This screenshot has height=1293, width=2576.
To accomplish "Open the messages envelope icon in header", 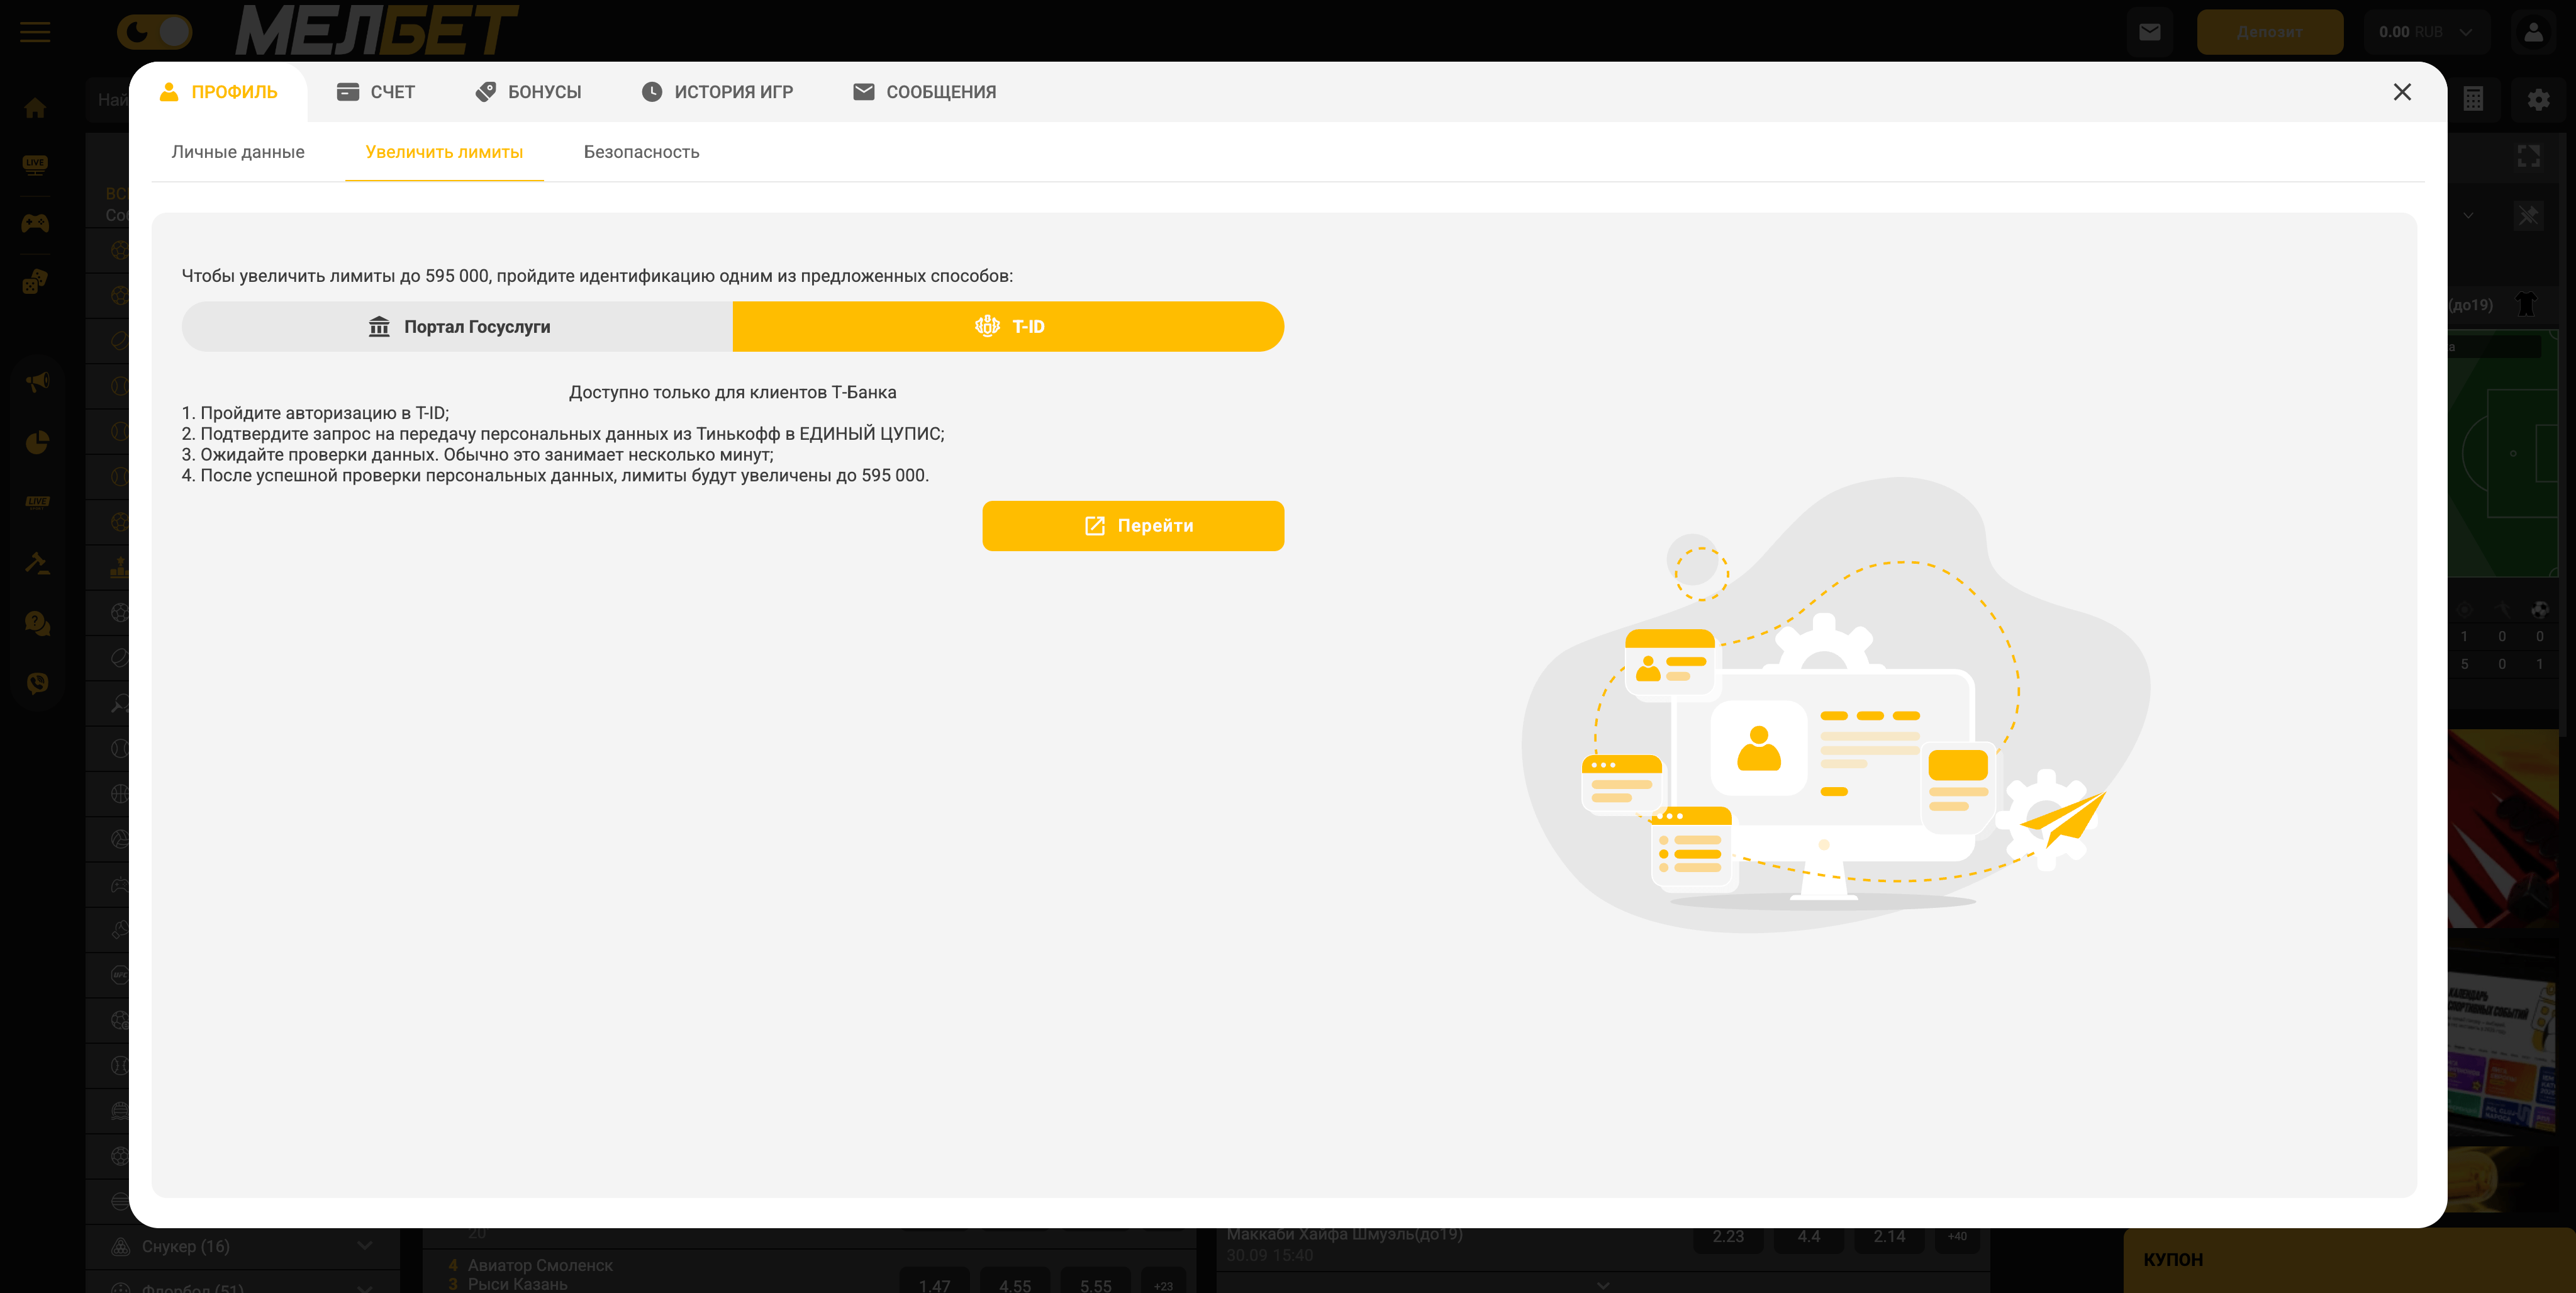I will (2149, 32).
